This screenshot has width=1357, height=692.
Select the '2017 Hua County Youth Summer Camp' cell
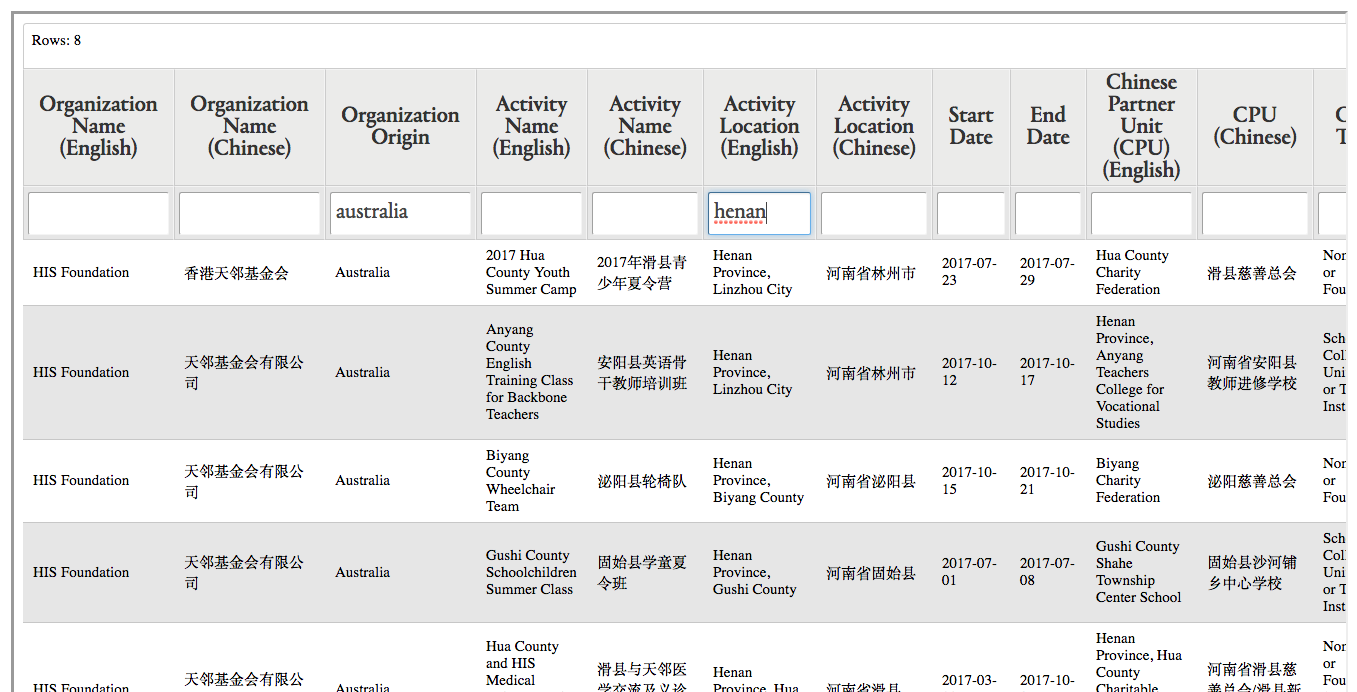pos(531,272)
